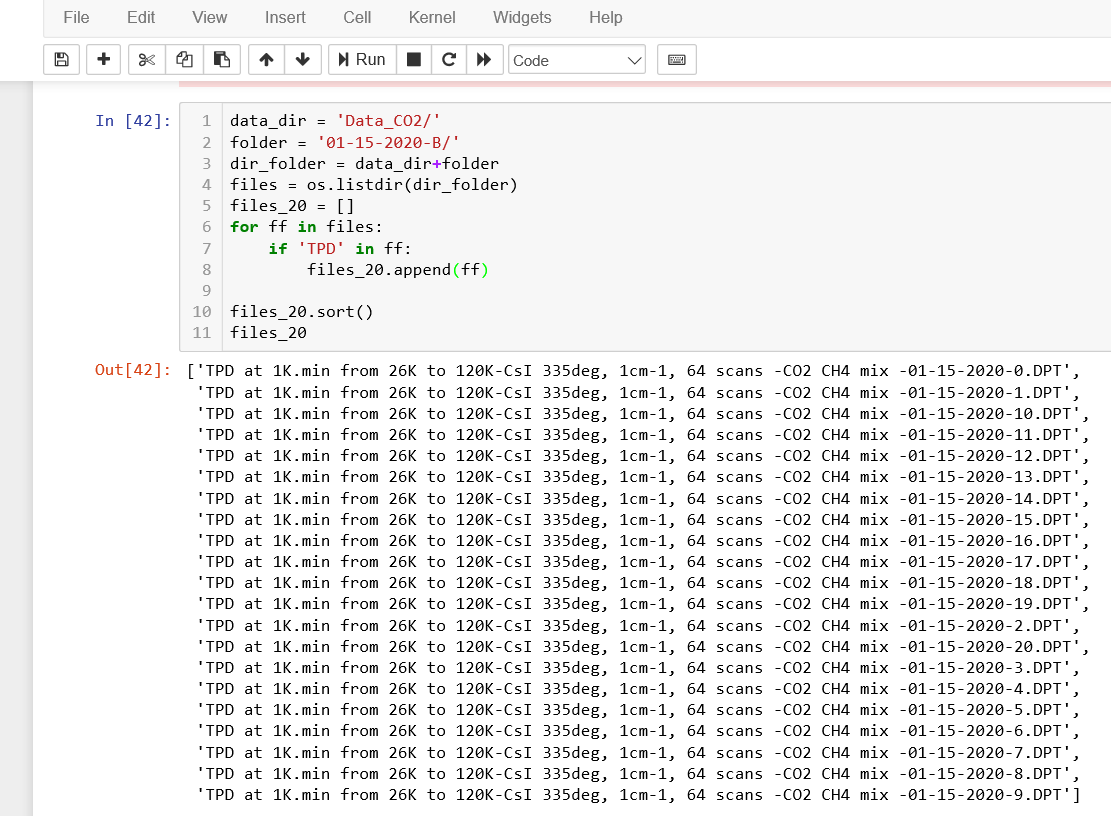This screenshot has width=1111, height=816.
Task: Collapse the Out[42] output area
Action: 132,370
